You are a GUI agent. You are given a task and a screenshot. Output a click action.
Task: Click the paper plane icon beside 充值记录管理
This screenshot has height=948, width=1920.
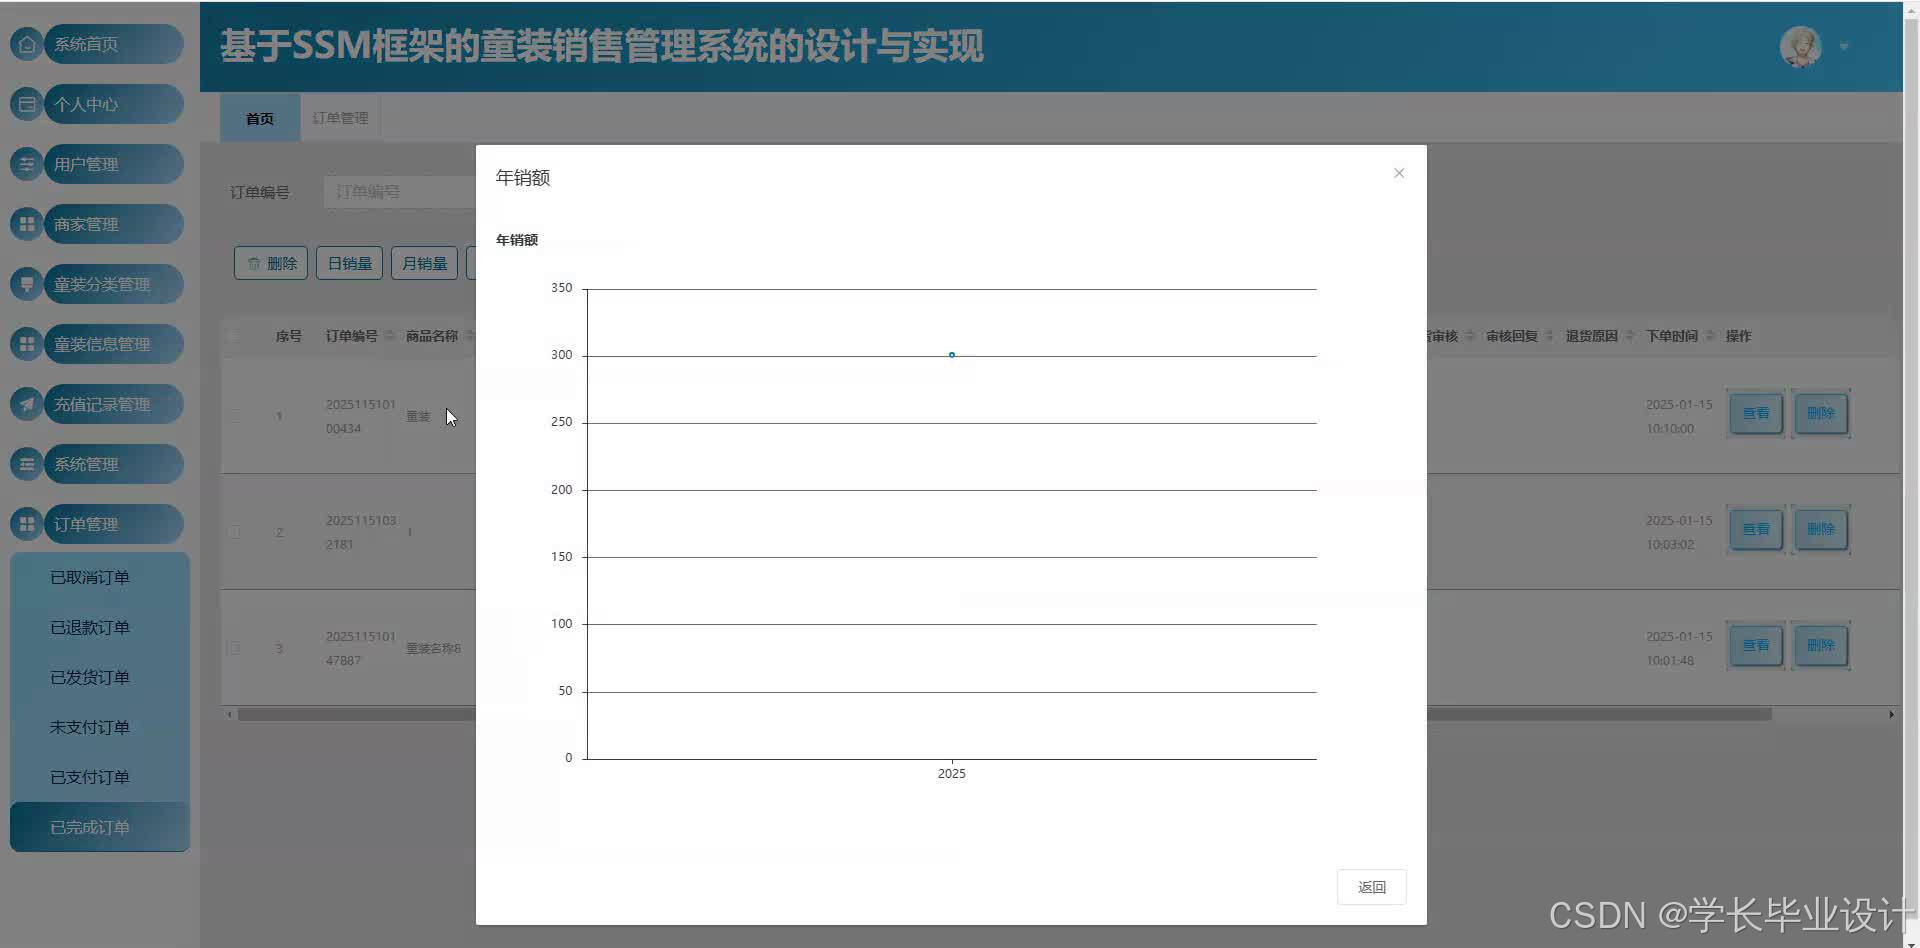click(x=27, y=404)
